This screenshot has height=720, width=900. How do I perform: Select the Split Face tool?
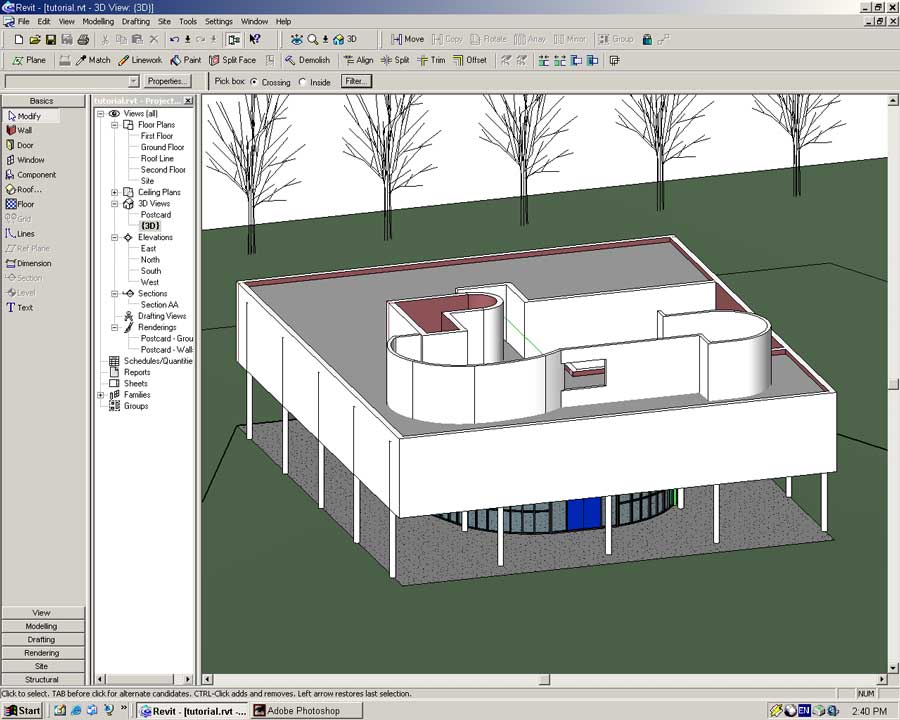point(232,60)
